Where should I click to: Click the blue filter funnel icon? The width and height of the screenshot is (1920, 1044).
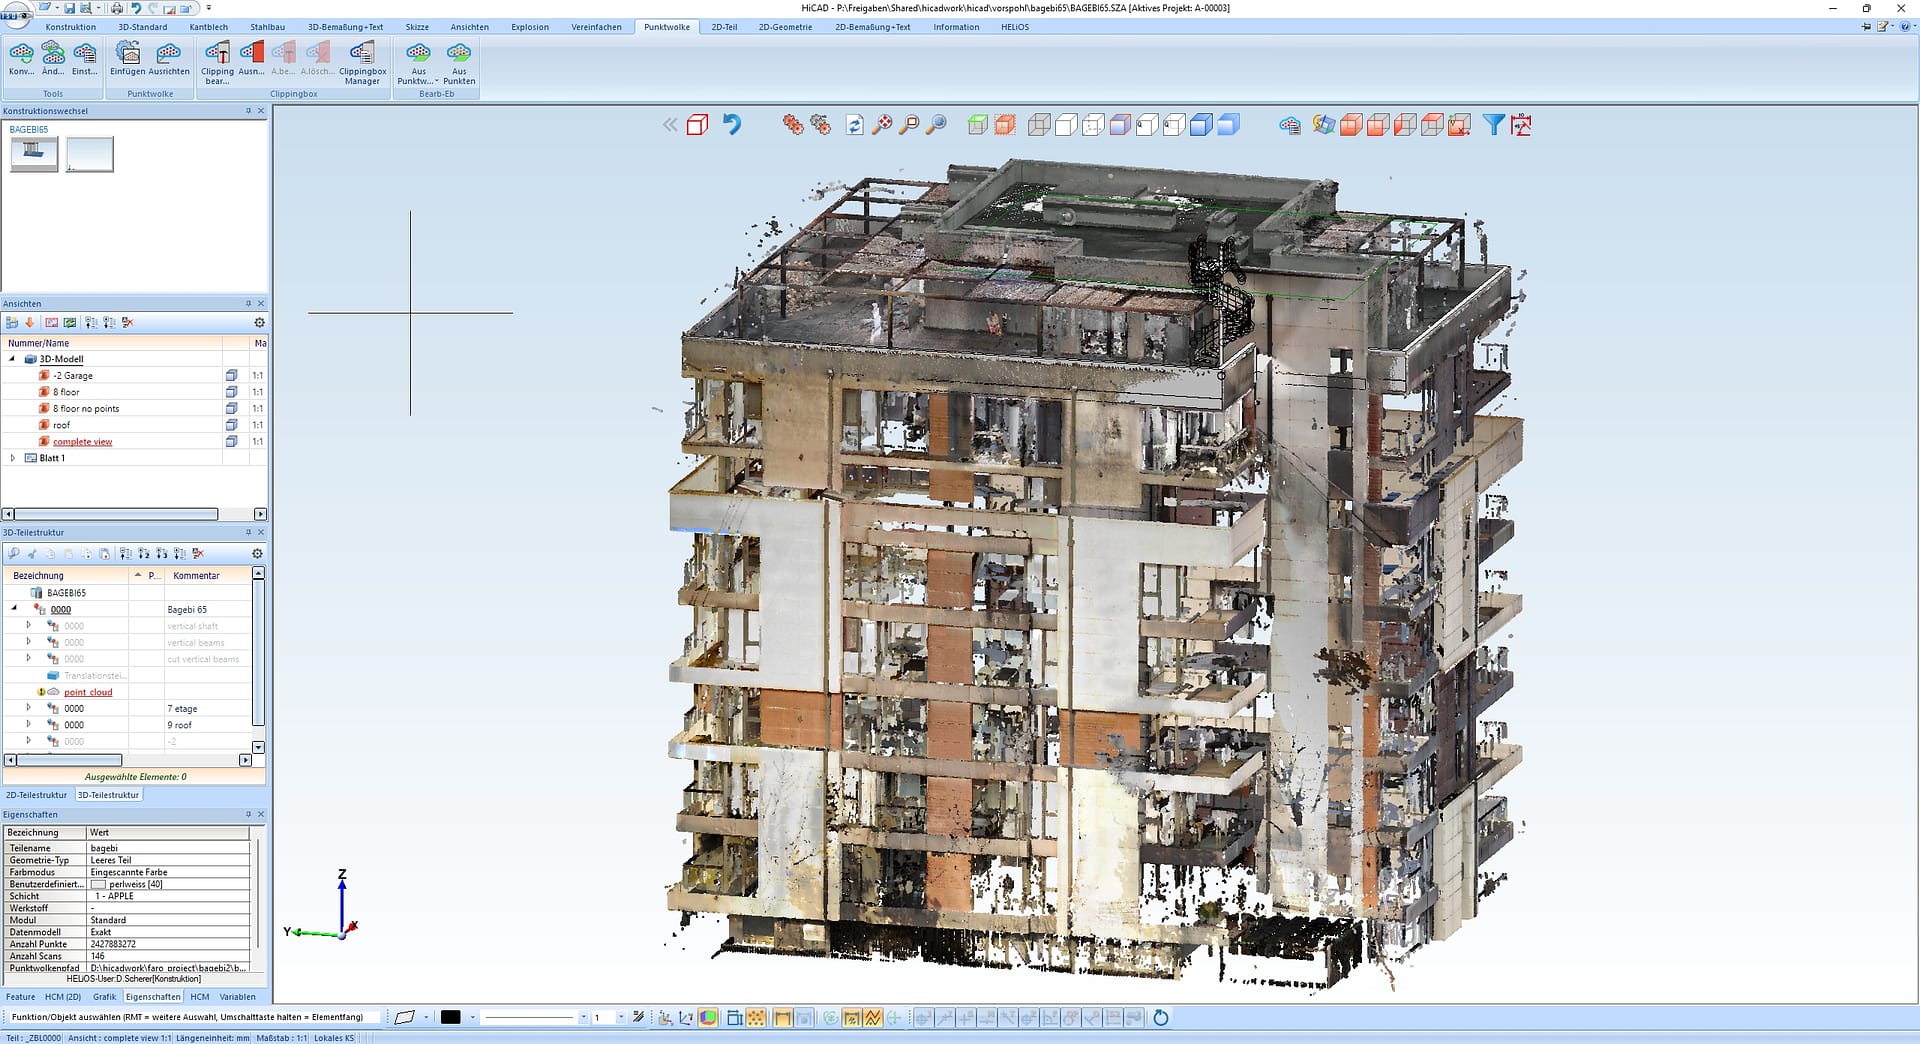tap(1493, 125)
